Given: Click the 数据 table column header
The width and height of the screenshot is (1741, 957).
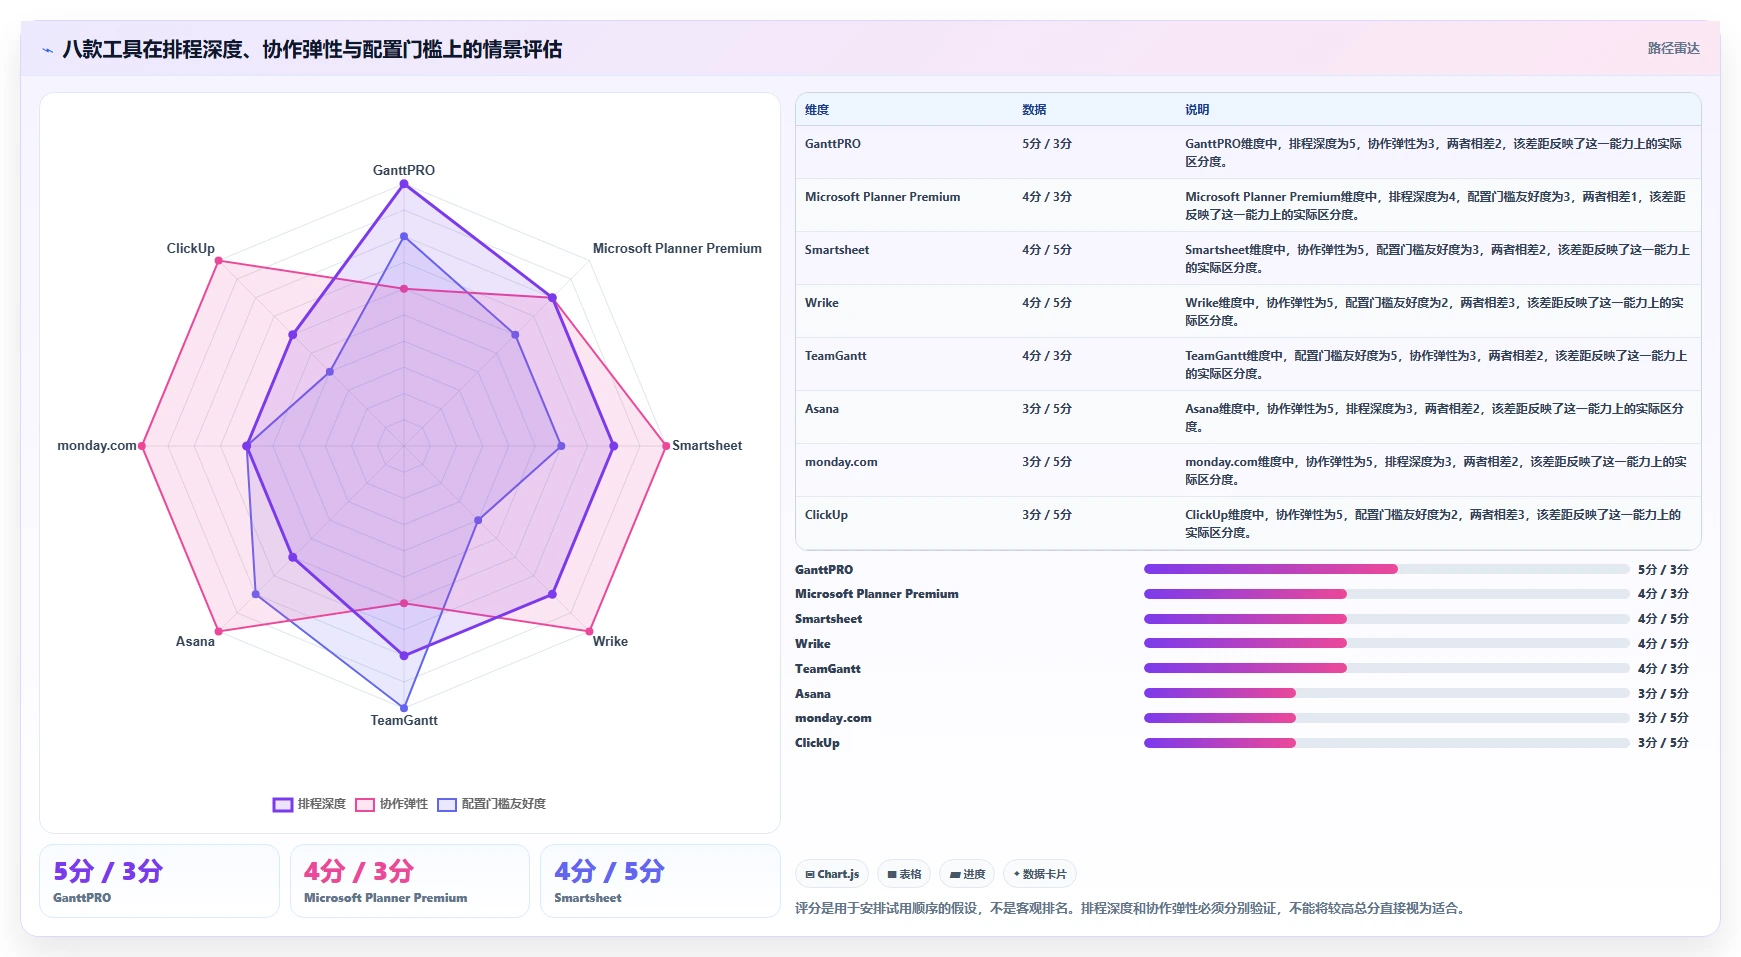Looking at the screenshot, I should pyautogui.click(x=1034, y=110).
